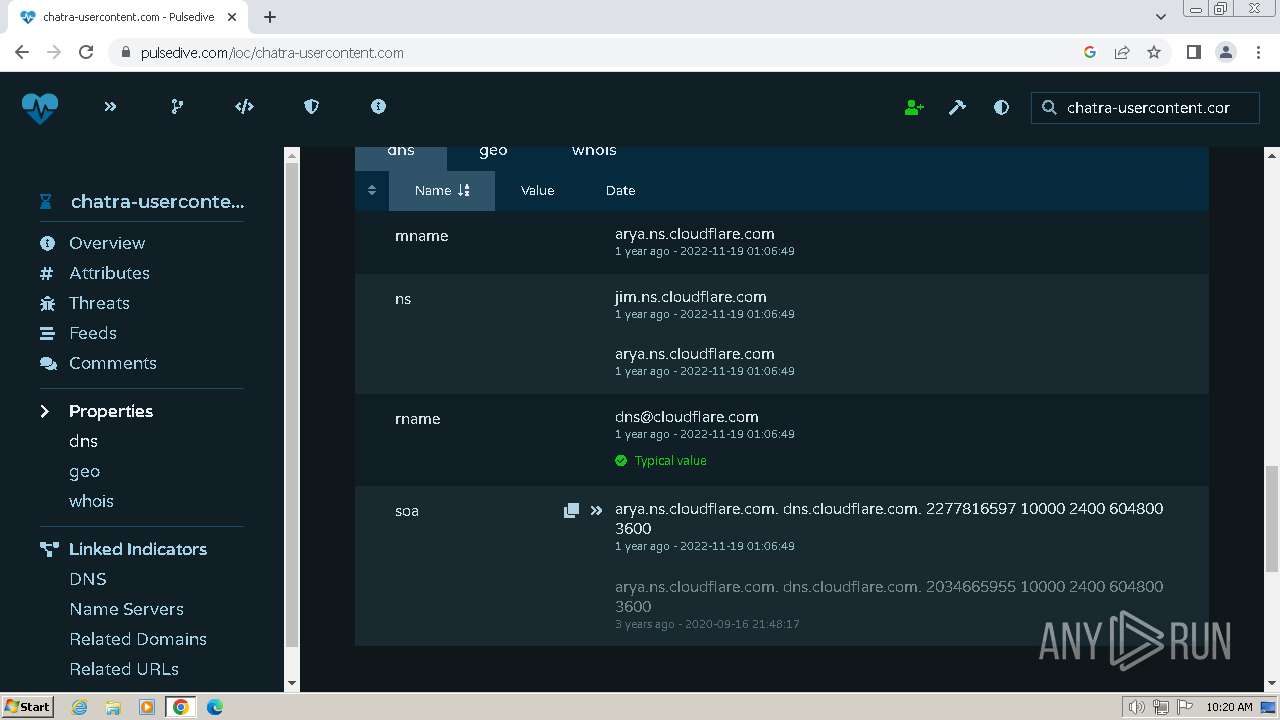
Task: Share this page icon in address bar
Action: (x=1122, y=52)
